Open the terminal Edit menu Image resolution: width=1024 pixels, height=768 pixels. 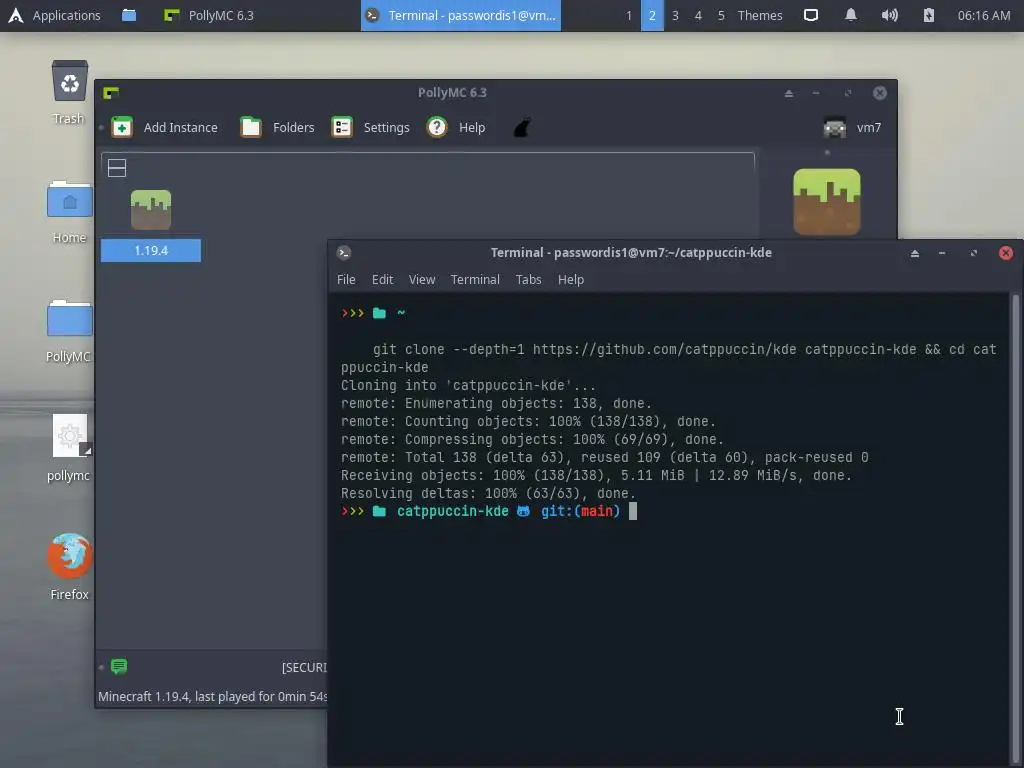pyautogui.click(x=382, y=280)
